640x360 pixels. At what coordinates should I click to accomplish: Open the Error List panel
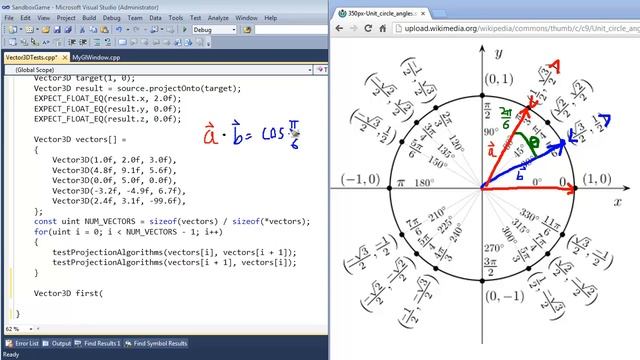click(x=23, y=343)
